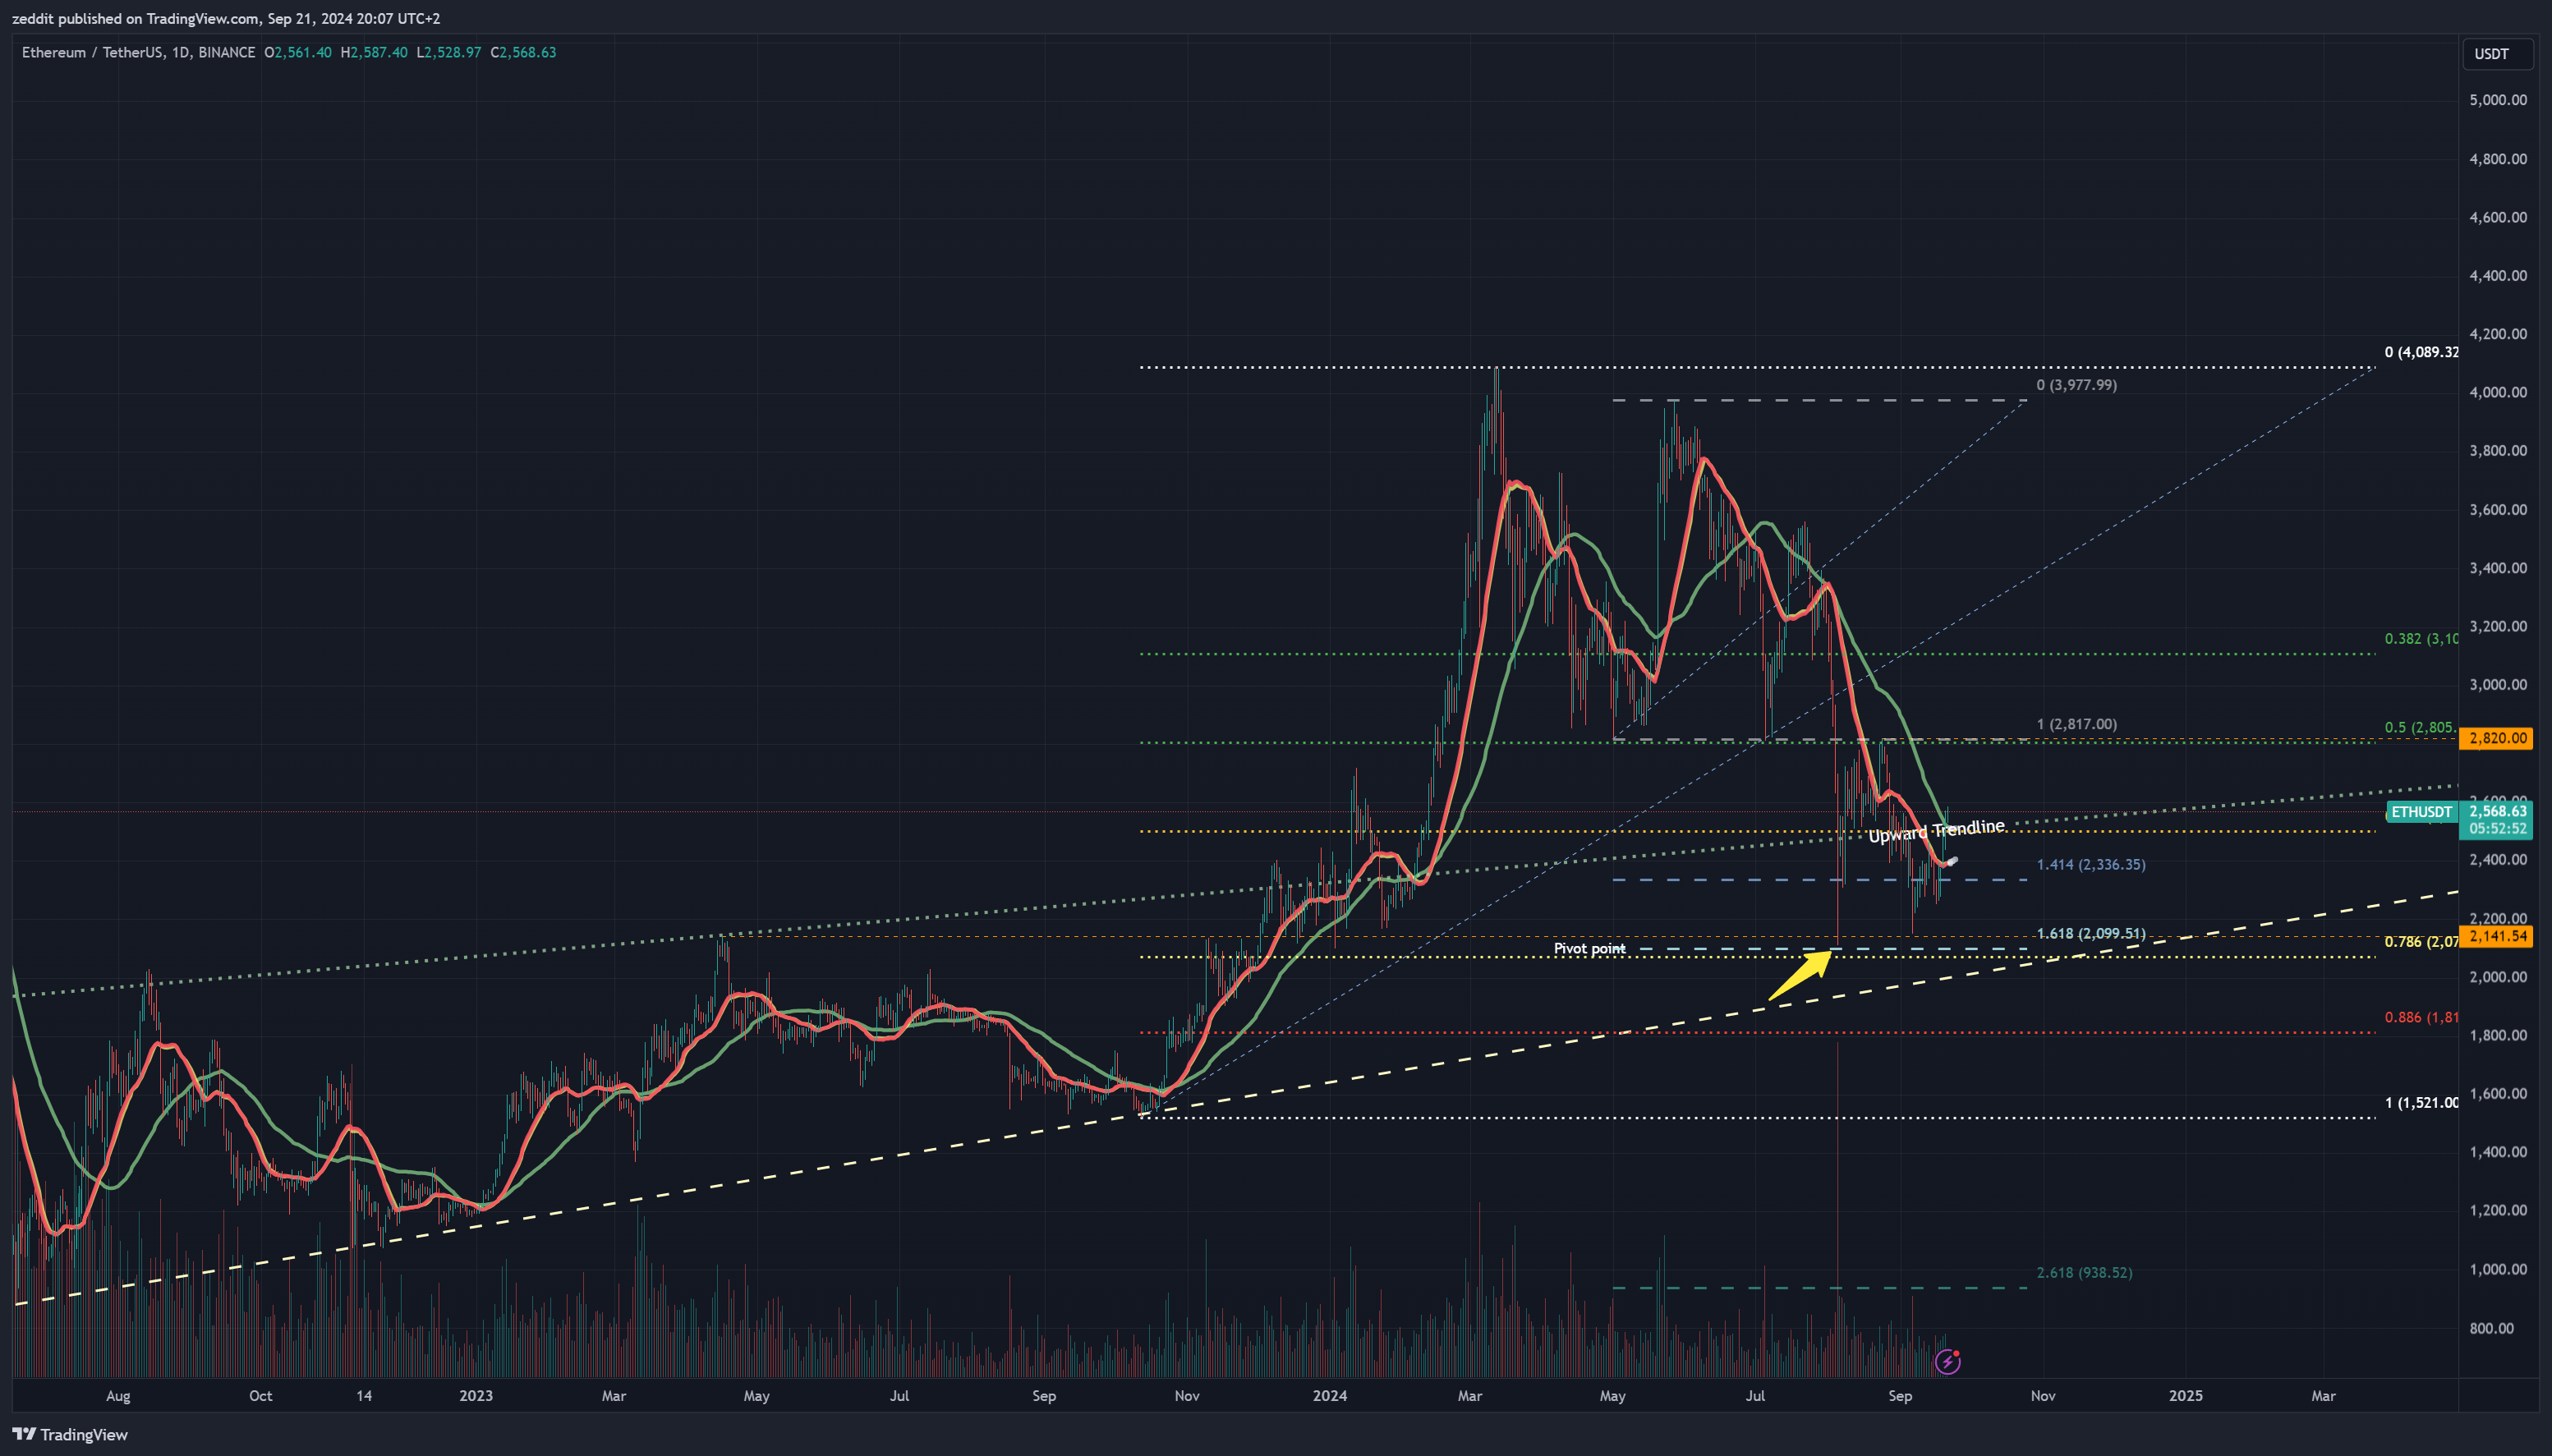Screen dimensions: 2552x1456
Task: Click the 4,200.00 price axis label
Action: coord(2497,334)
